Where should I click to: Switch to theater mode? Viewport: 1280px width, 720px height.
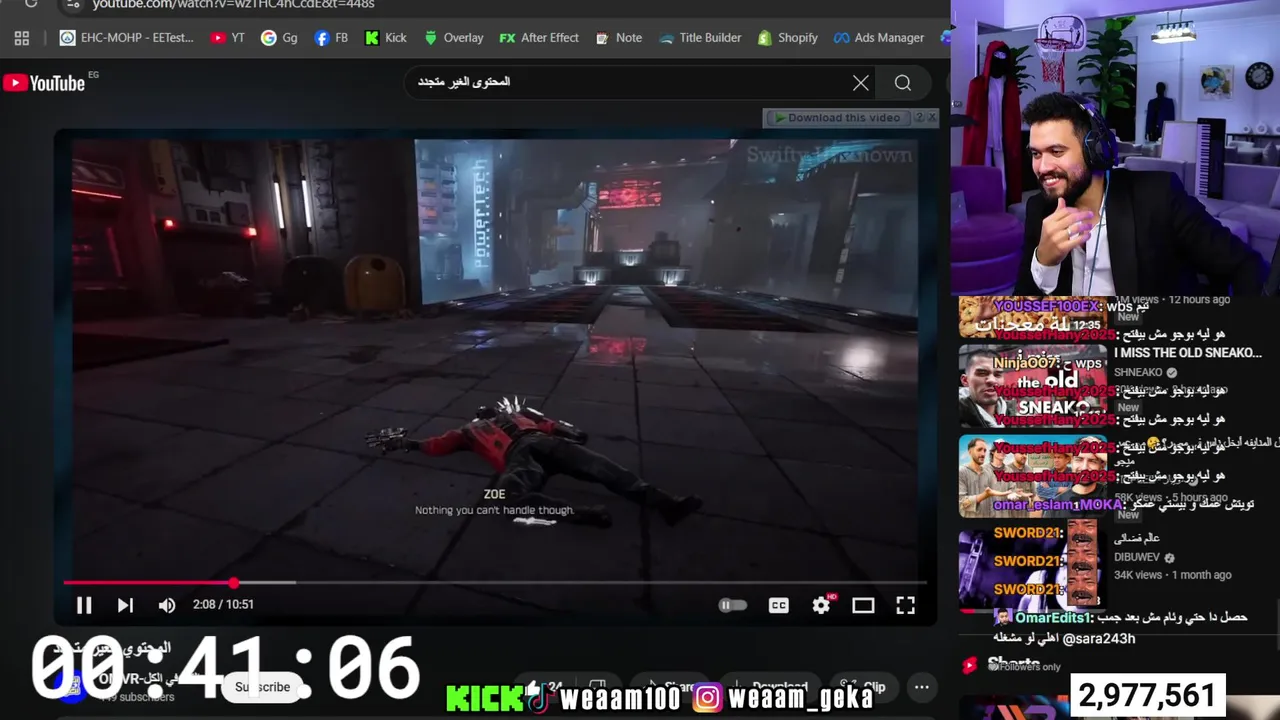click(863, 605)
